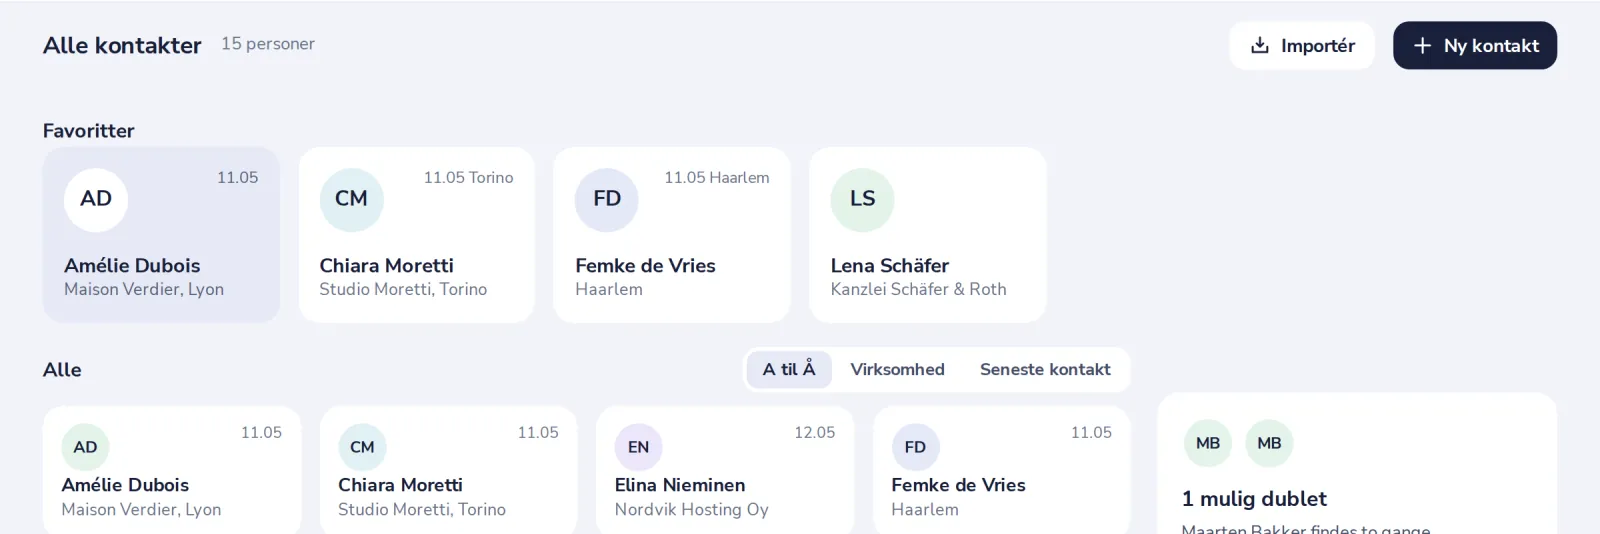
Task: Open Amélie Dubois card in Alle list
Action: tap(172, 470)
